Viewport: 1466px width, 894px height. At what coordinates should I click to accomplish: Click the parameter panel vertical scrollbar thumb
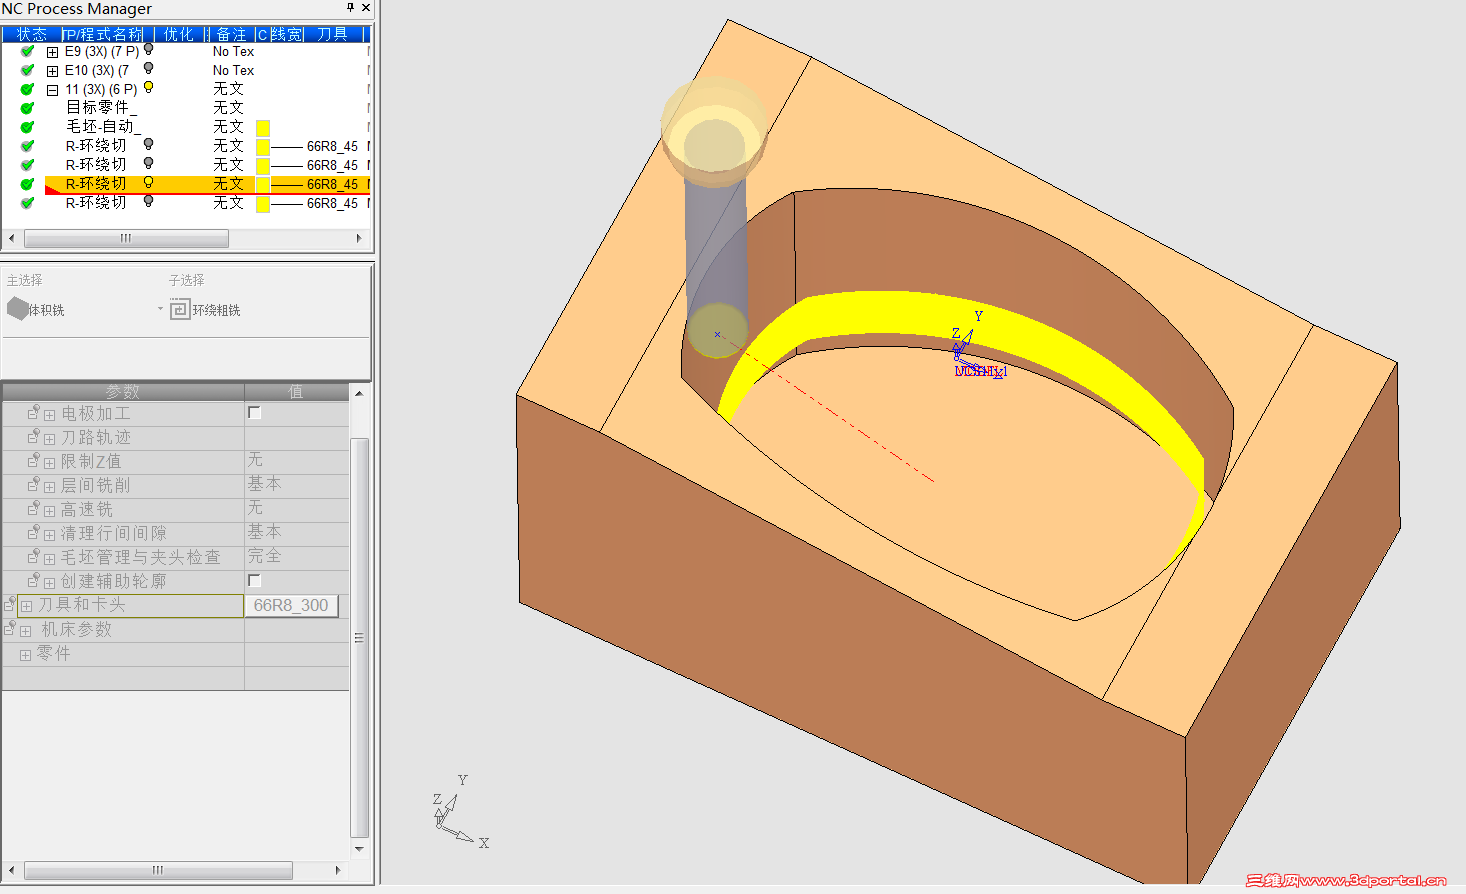click(360, 637)
